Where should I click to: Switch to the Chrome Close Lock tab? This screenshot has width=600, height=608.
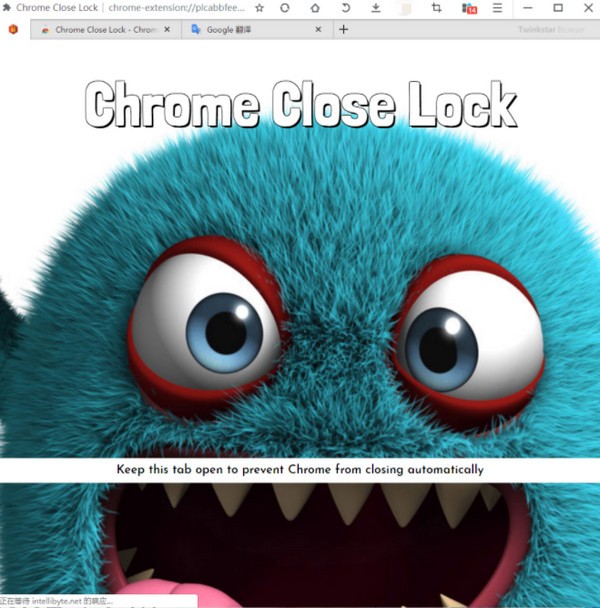(105, 29)
